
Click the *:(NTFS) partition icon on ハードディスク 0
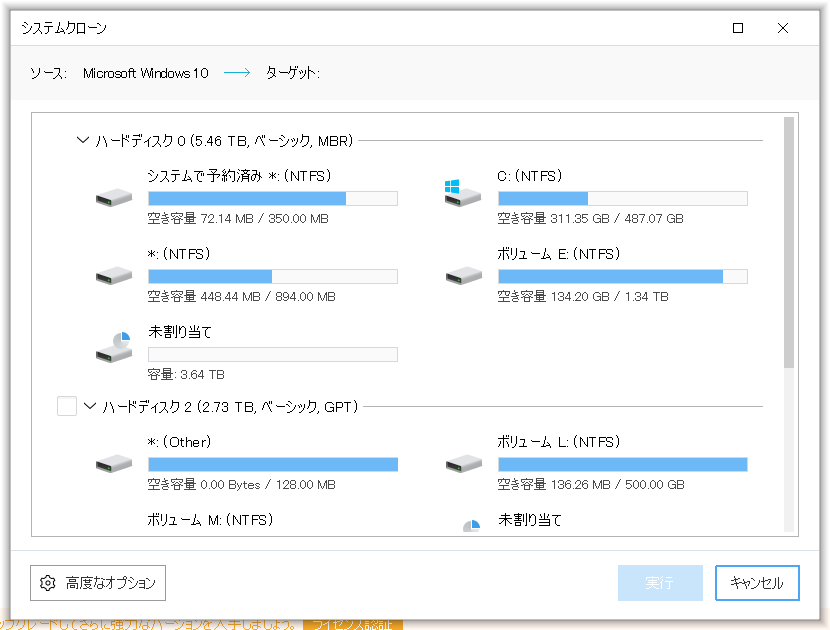coord(112,274)
